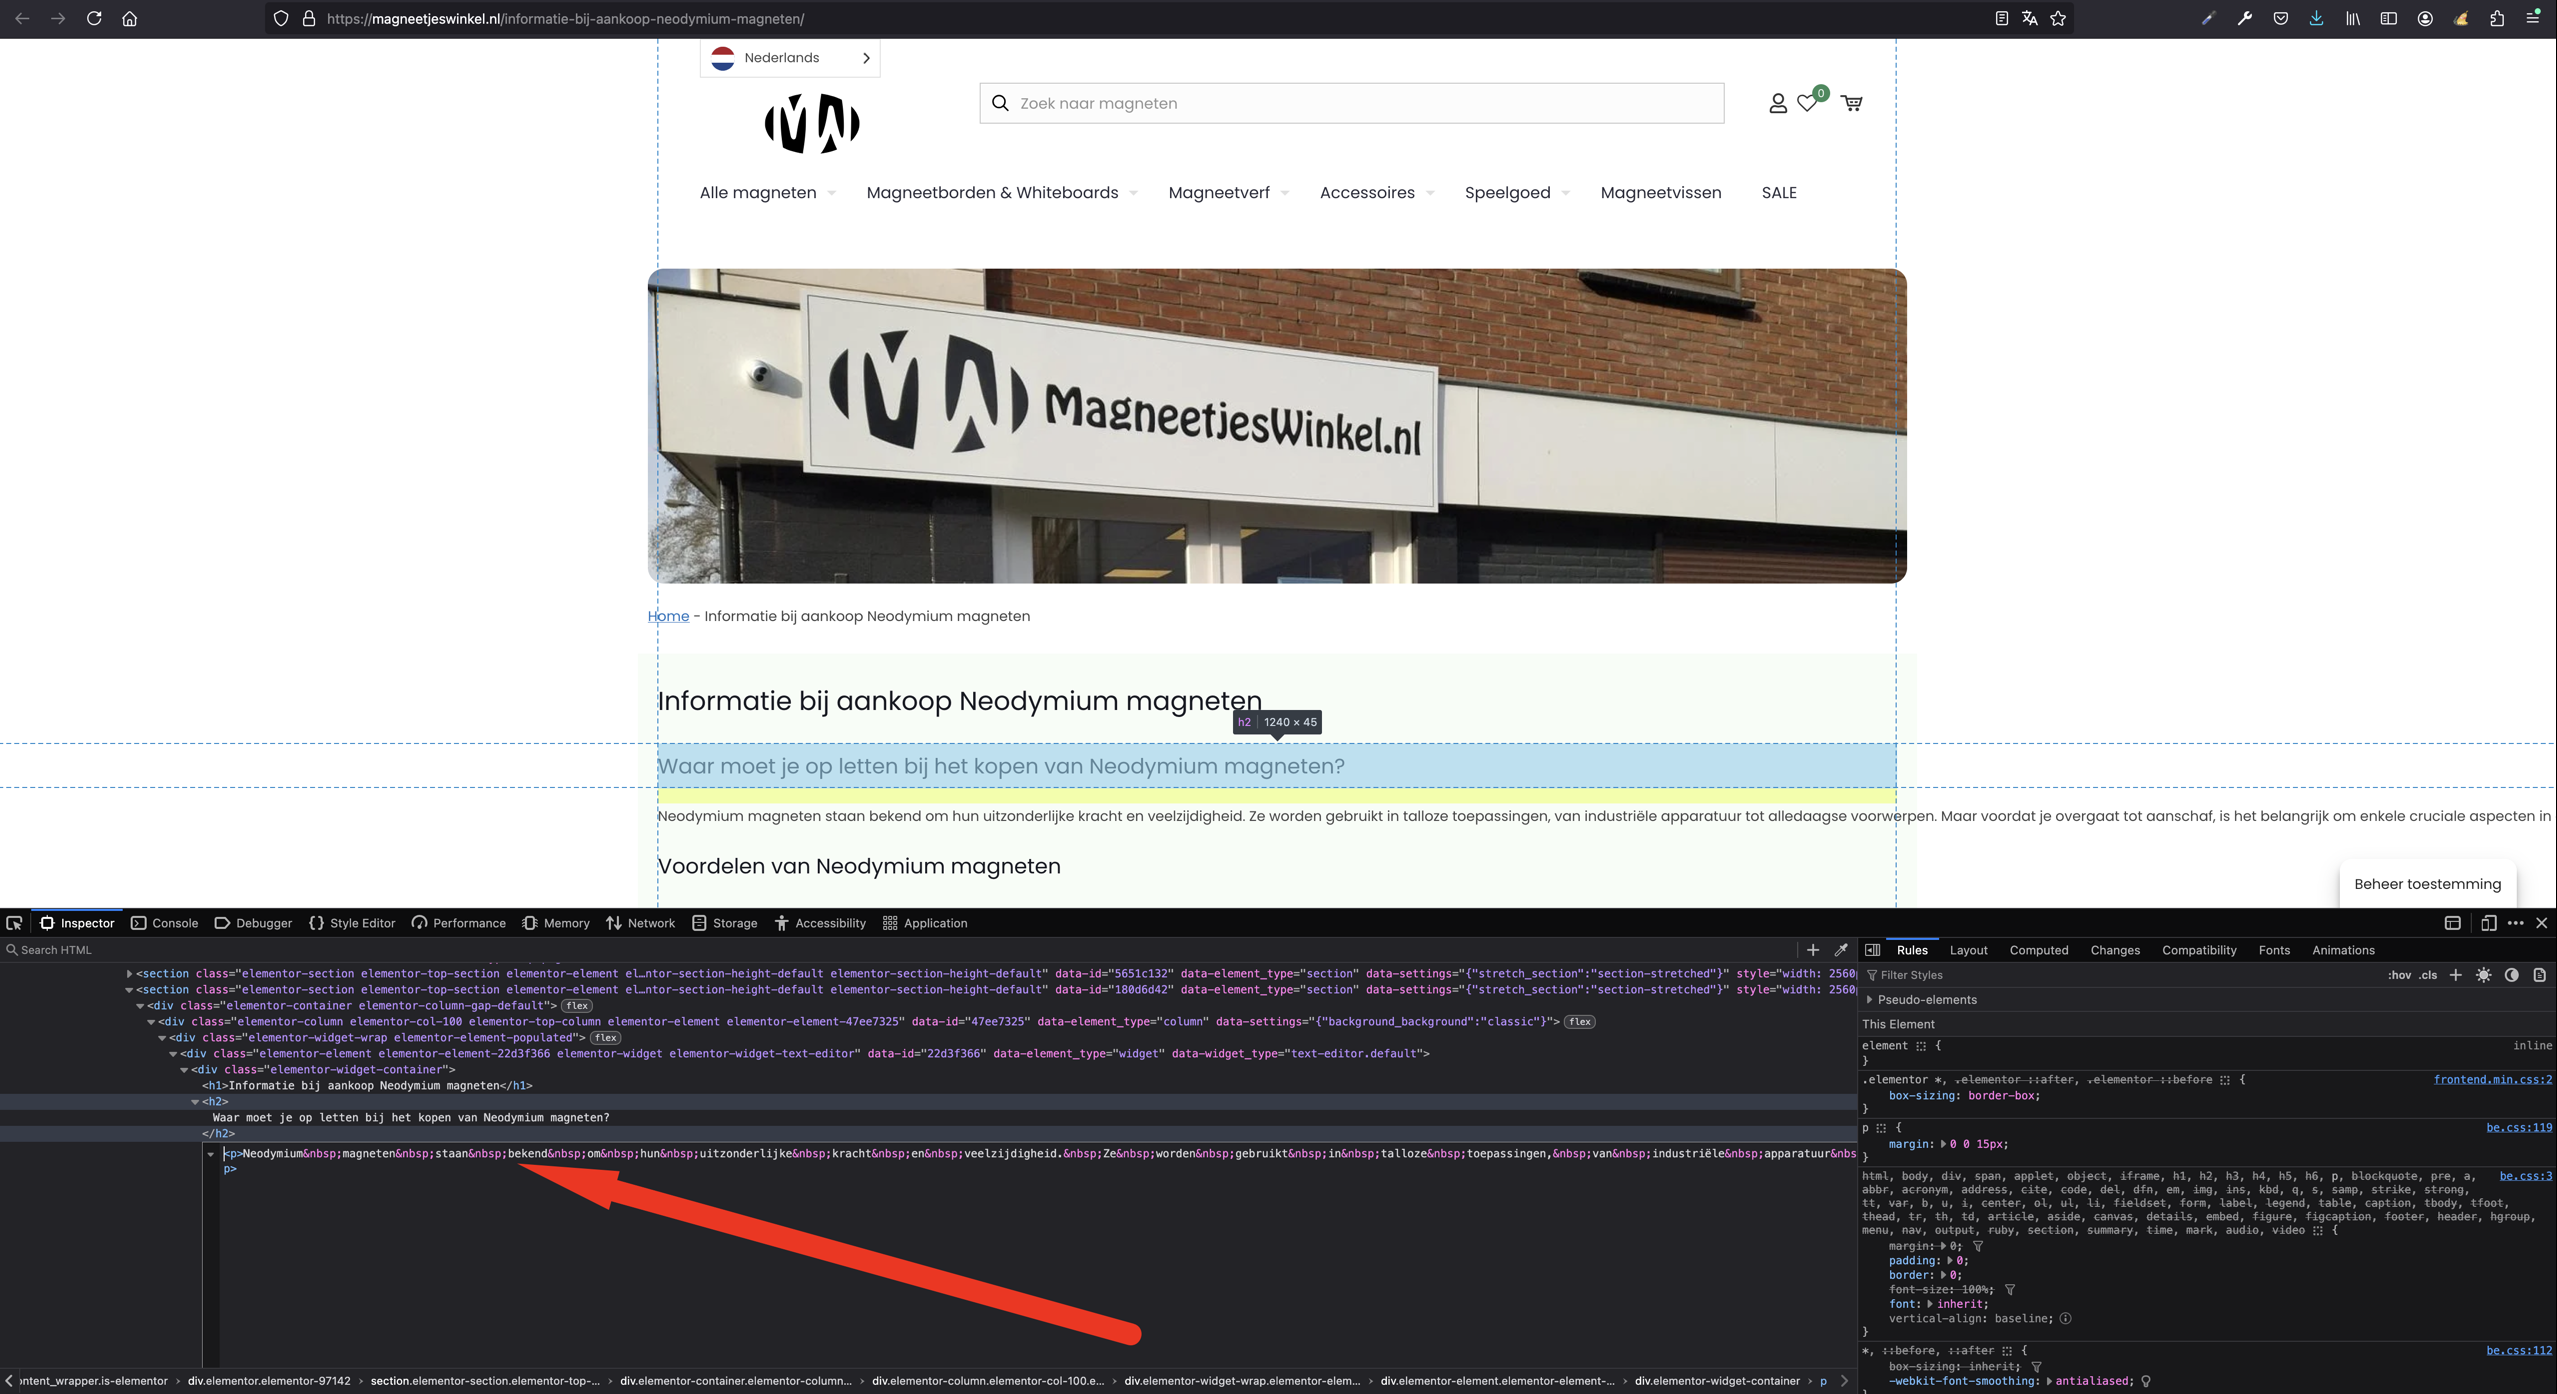Screen dimensions: 2557x1394
Task: Toggle the light color scheme simulation icon
Action: (x=2484, y=975)
